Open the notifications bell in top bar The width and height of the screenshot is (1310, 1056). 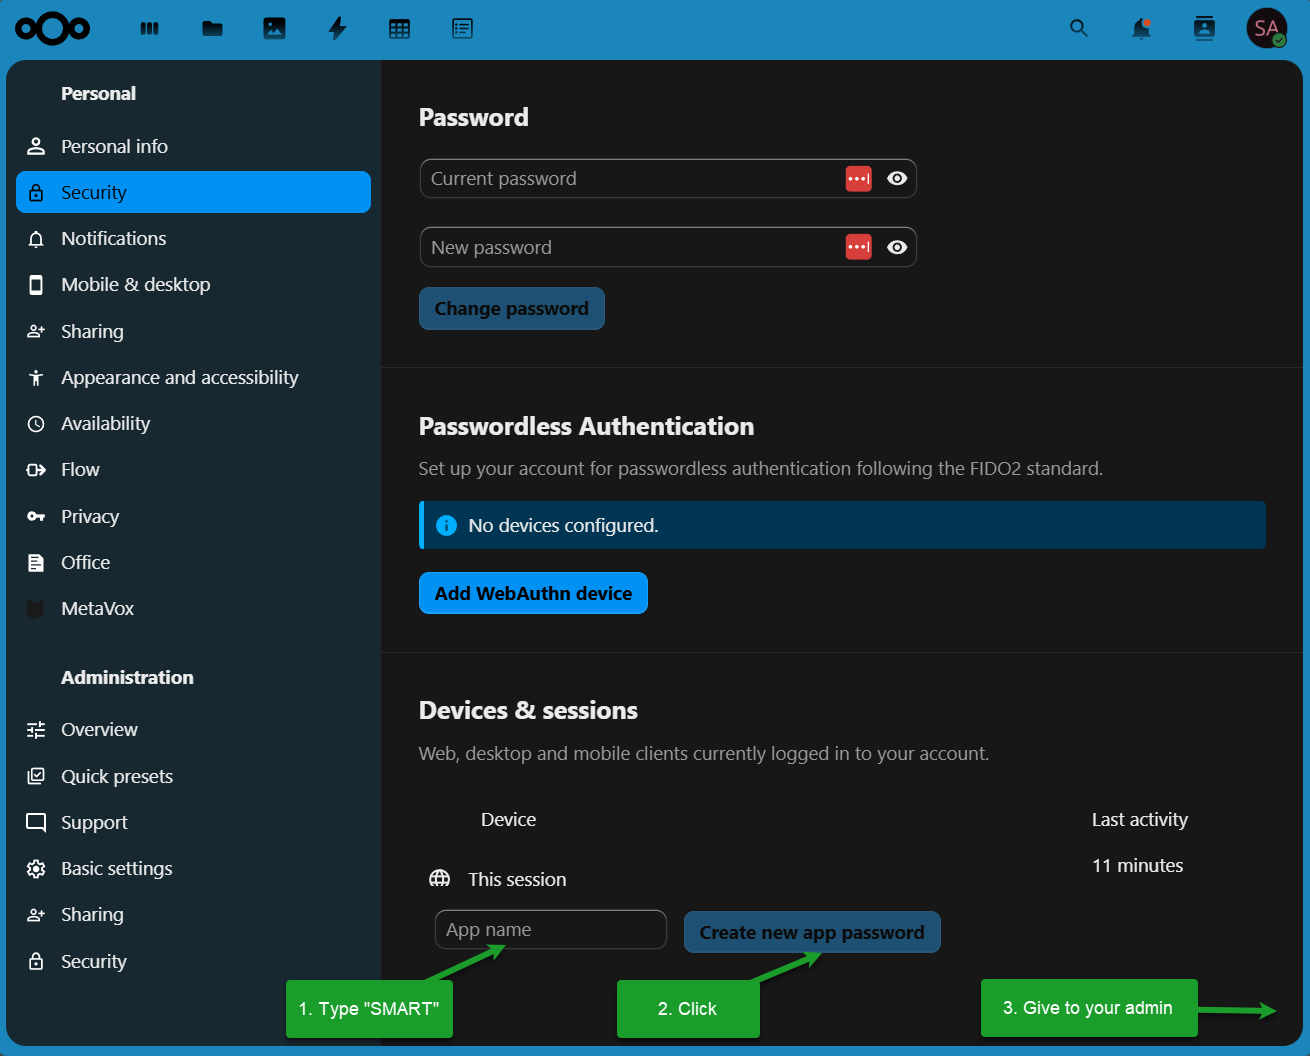pyautogui.click(x=1141, y=28)
